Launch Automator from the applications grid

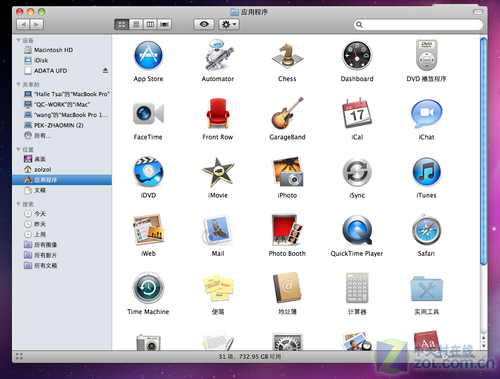click(218, 55)
